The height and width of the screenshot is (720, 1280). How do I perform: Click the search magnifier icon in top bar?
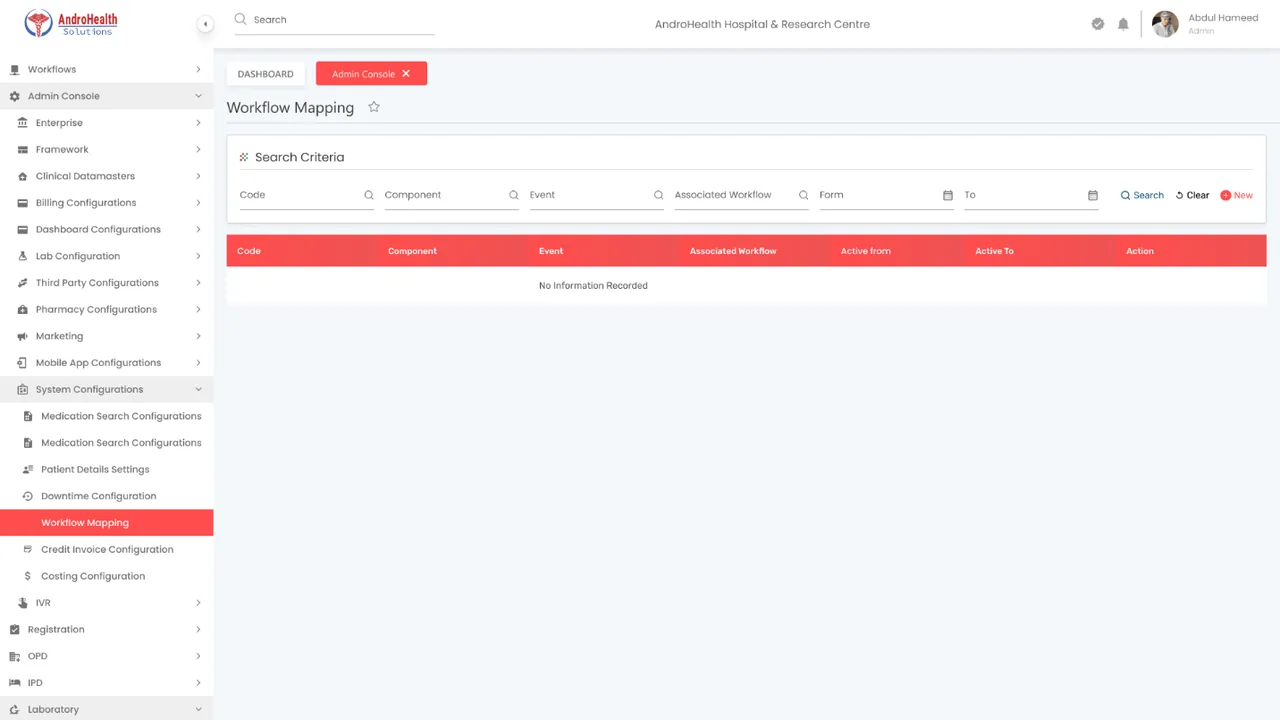point(240,19)
